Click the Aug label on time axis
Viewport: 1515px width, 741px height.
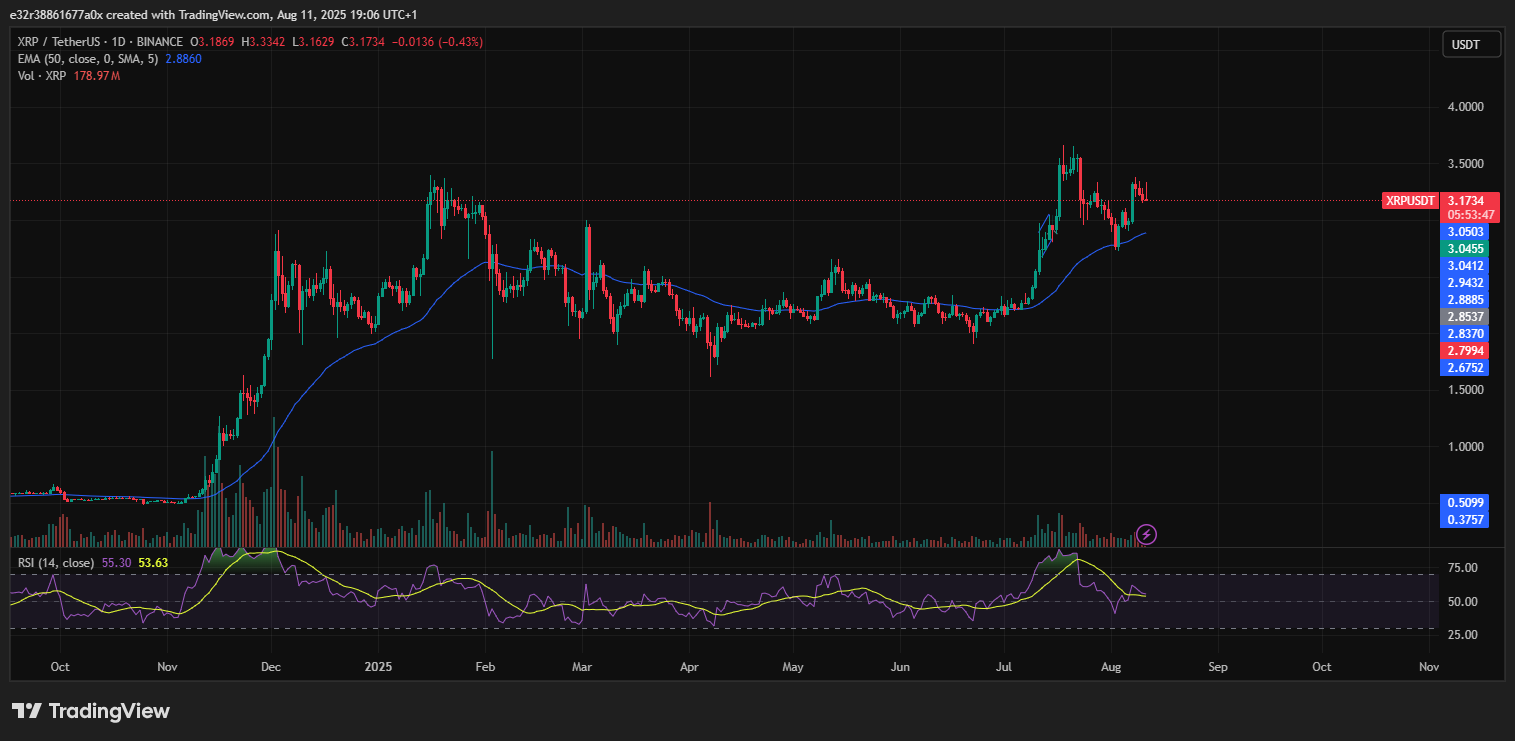(x=1110, y=666)
